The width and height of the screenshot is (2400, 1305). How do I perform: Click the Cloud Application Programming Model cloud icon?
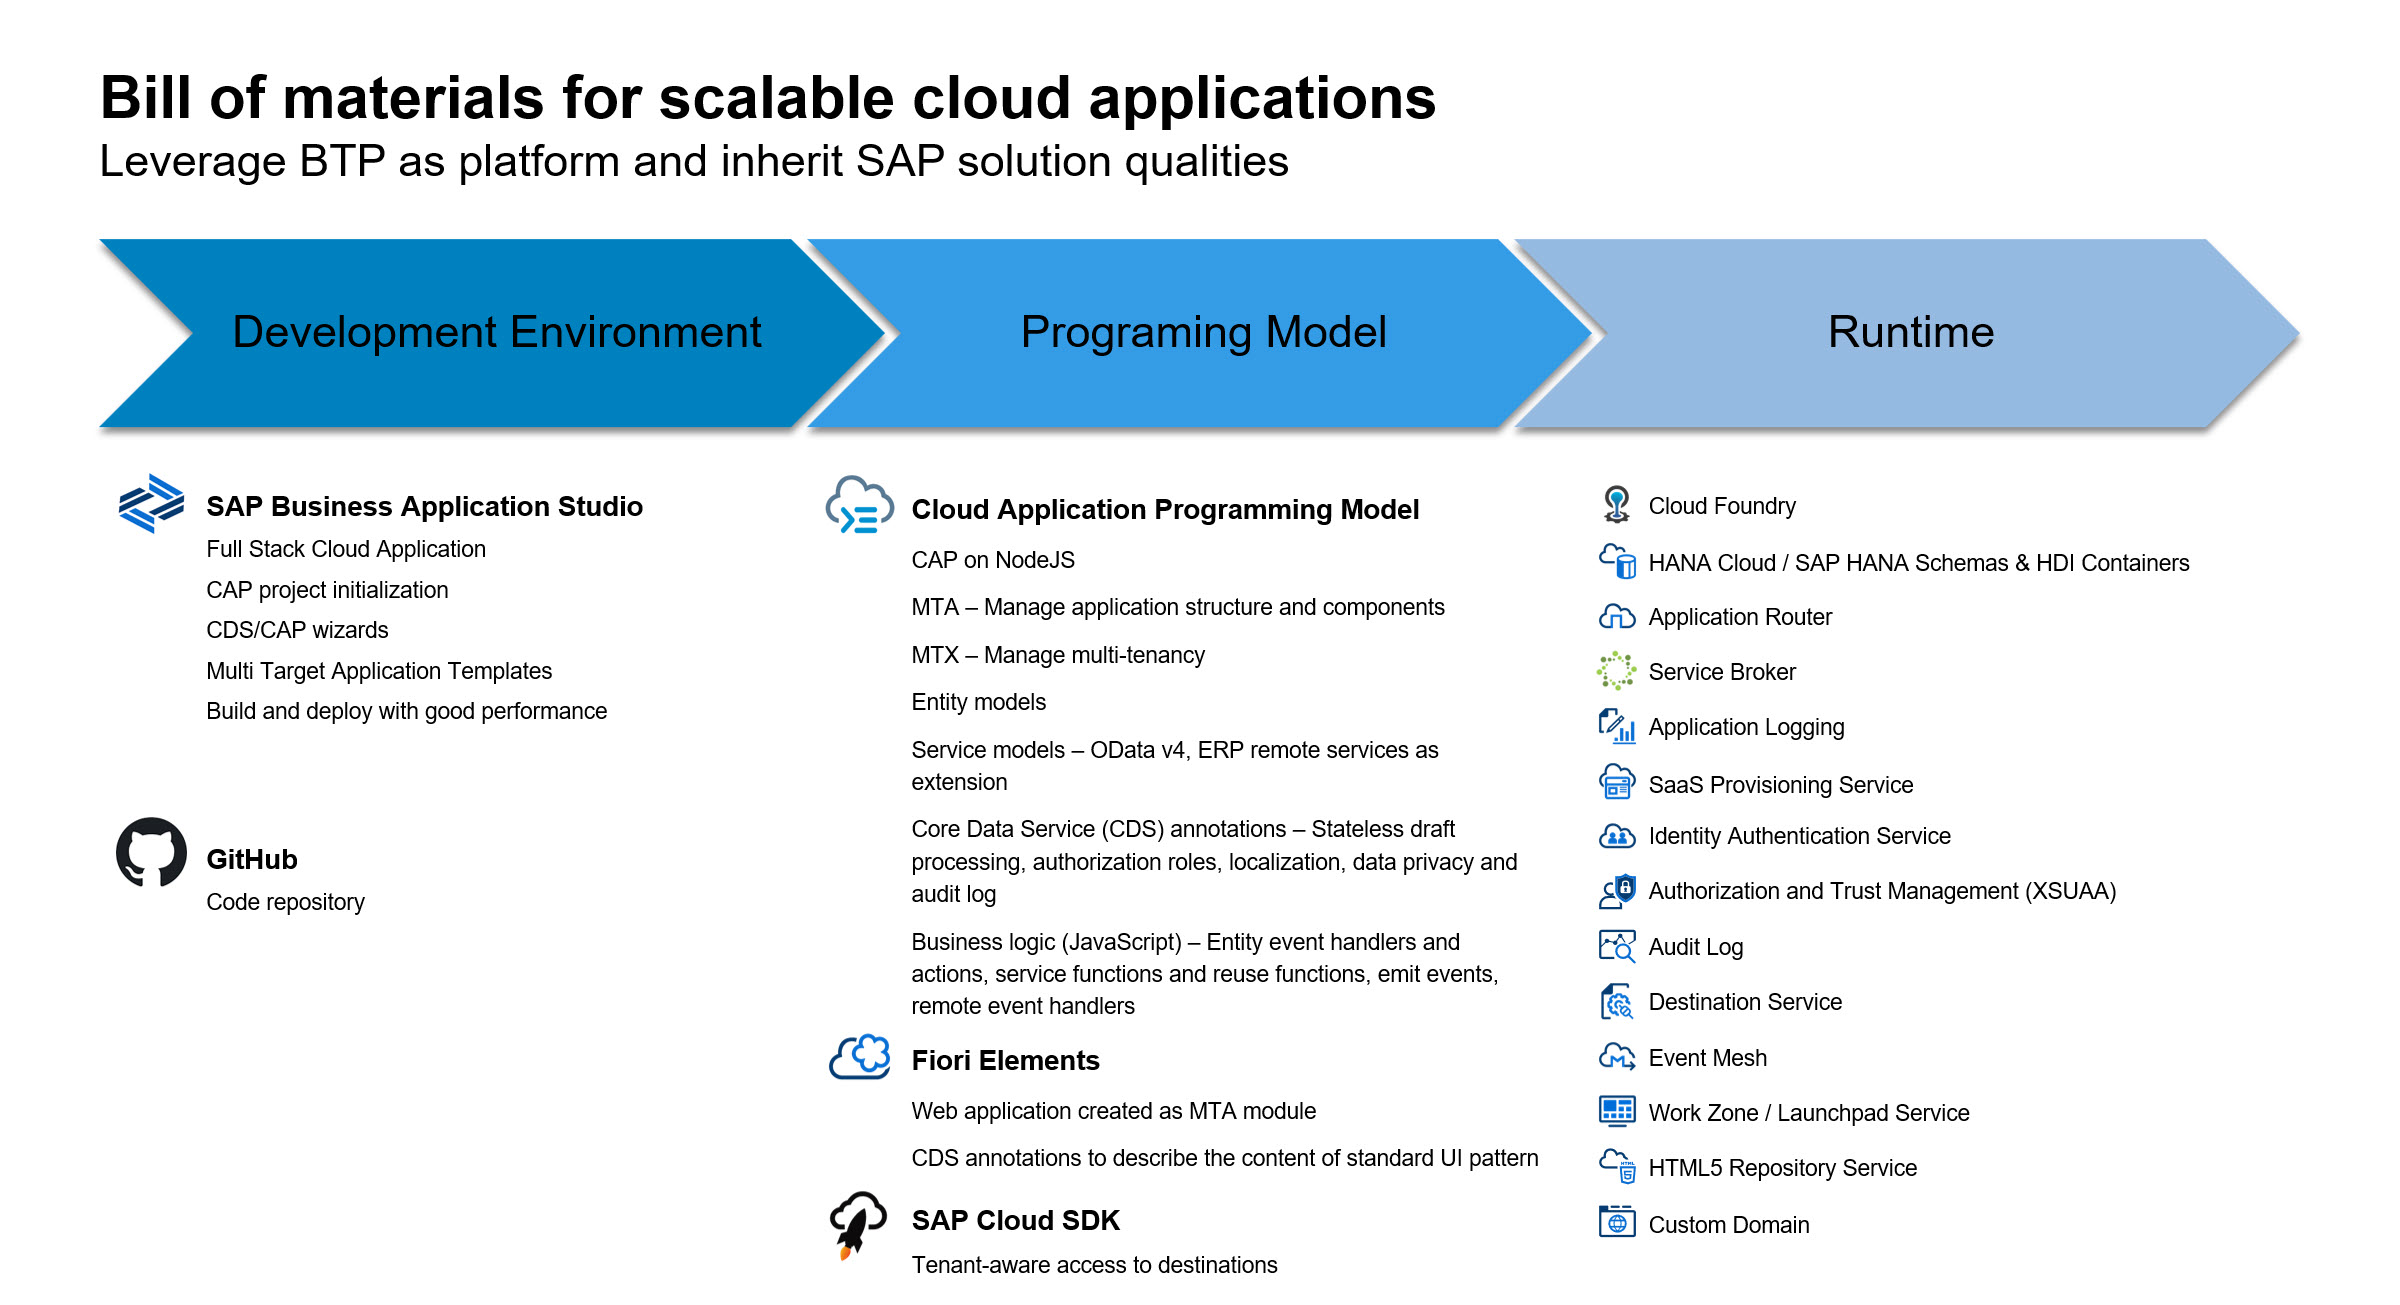[859, 505]
